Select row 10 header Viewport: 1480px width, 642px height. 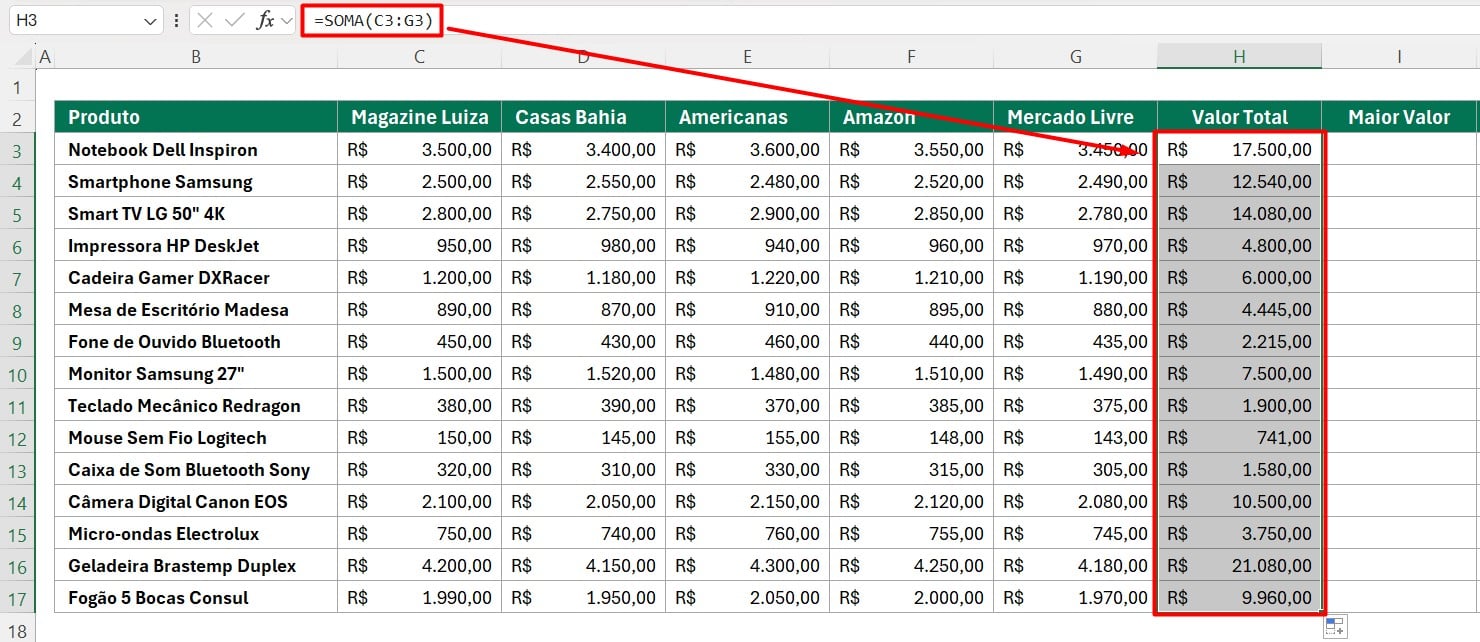18,373
